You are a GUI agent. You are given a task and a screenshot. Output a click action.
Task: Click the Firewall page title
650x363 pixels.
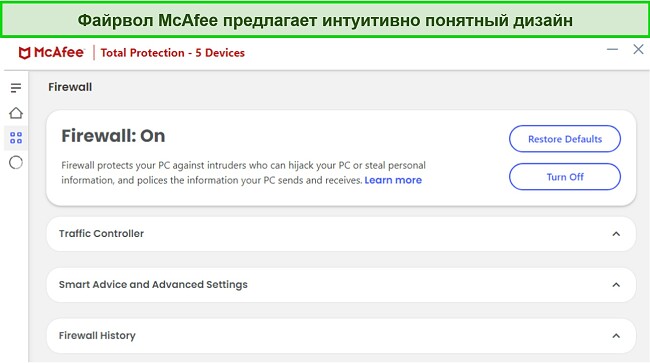pos(70,87)
